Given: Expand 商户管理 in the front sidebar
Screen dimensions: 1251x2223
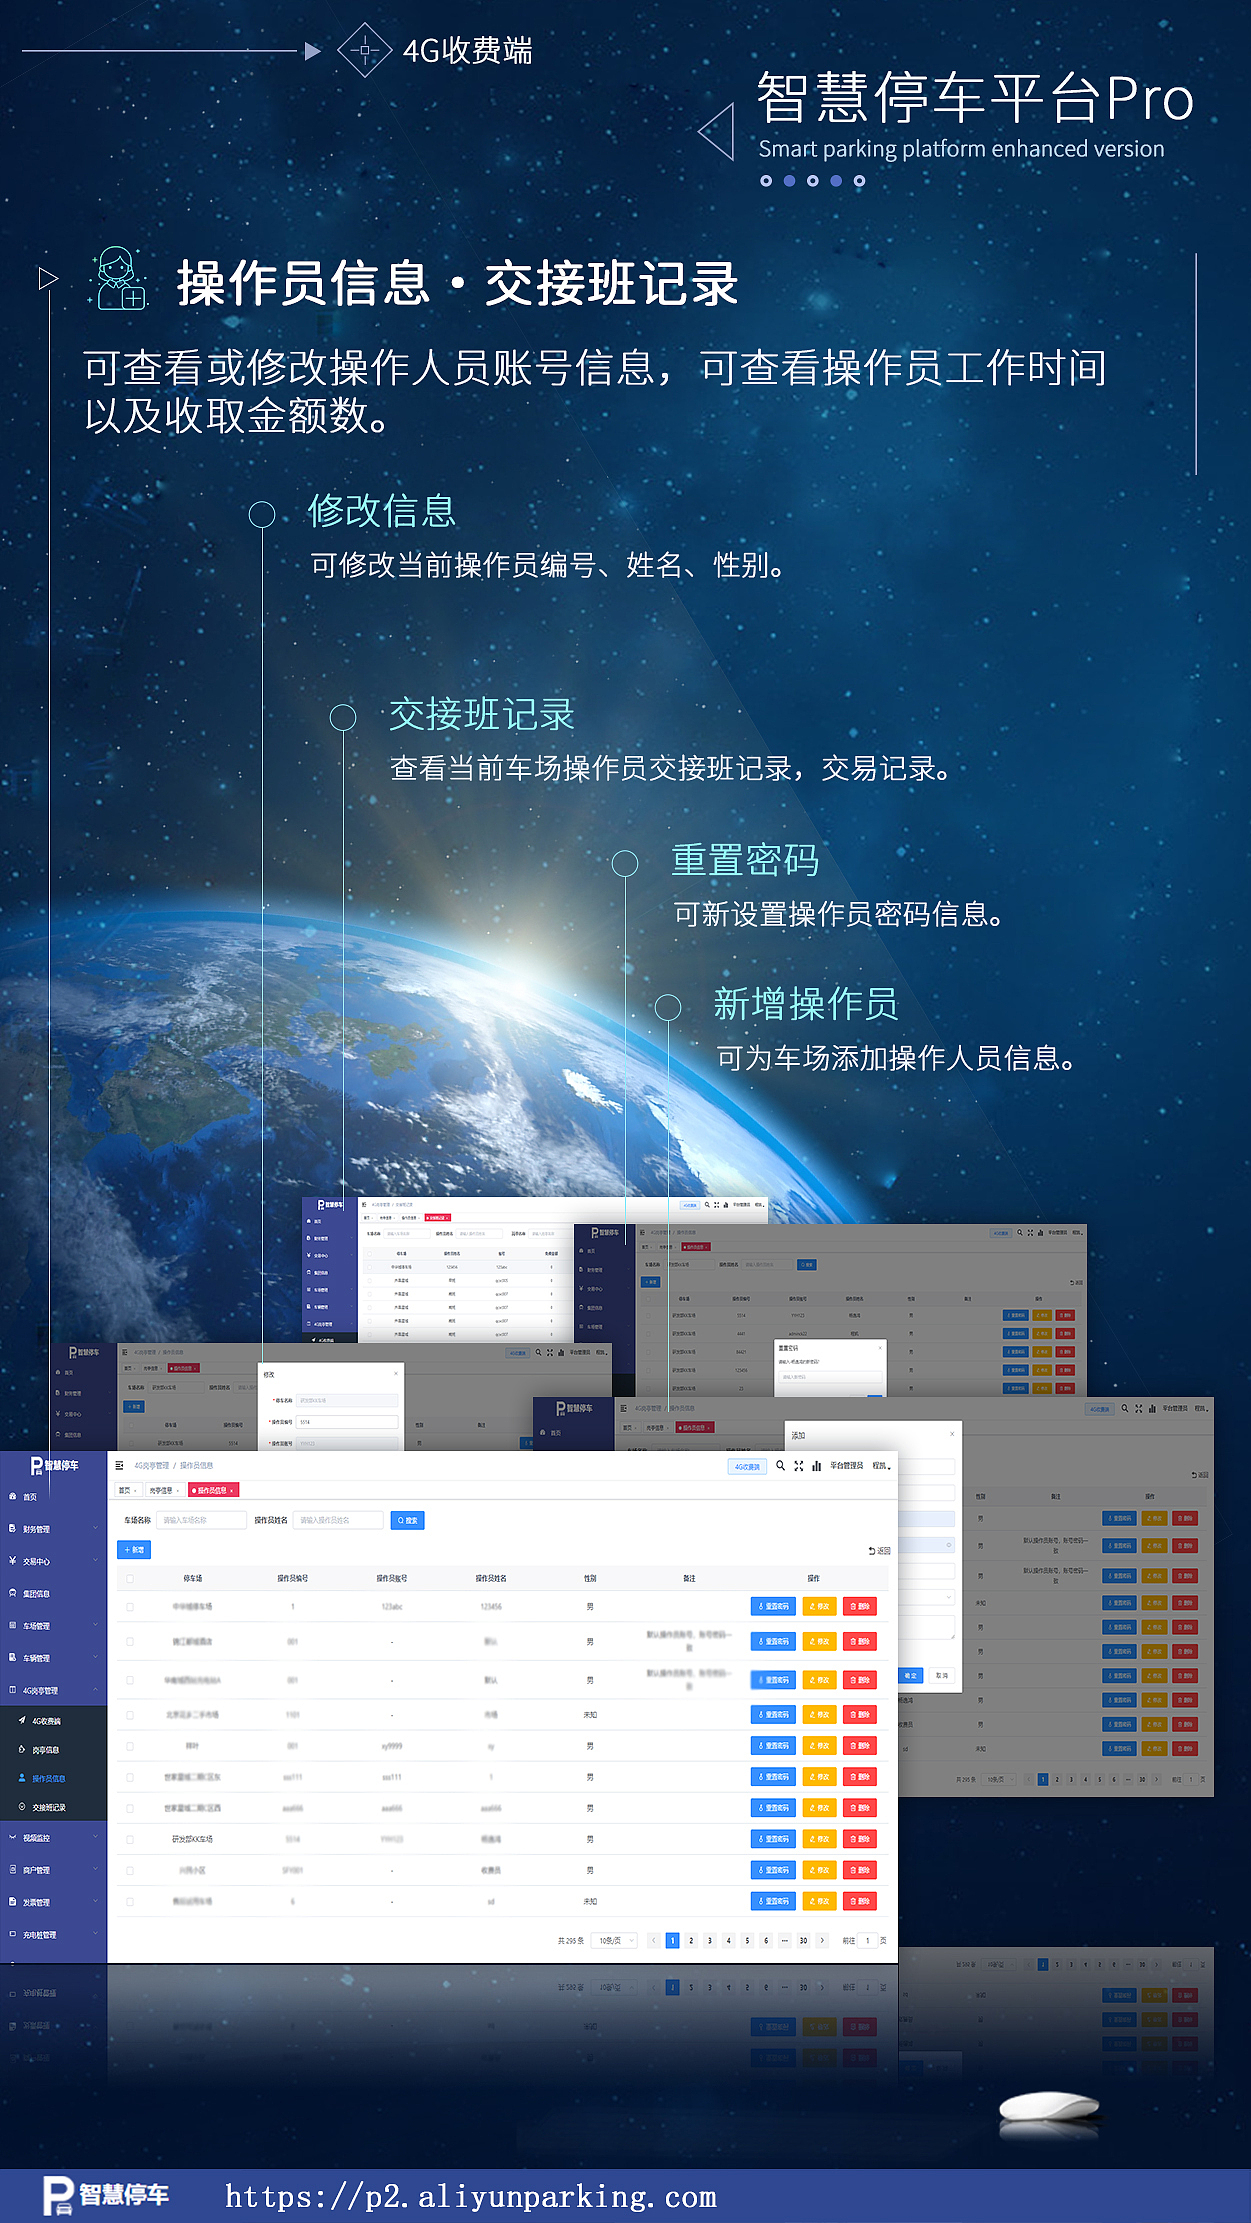Looking at the screenshot, I should 53,1870.
